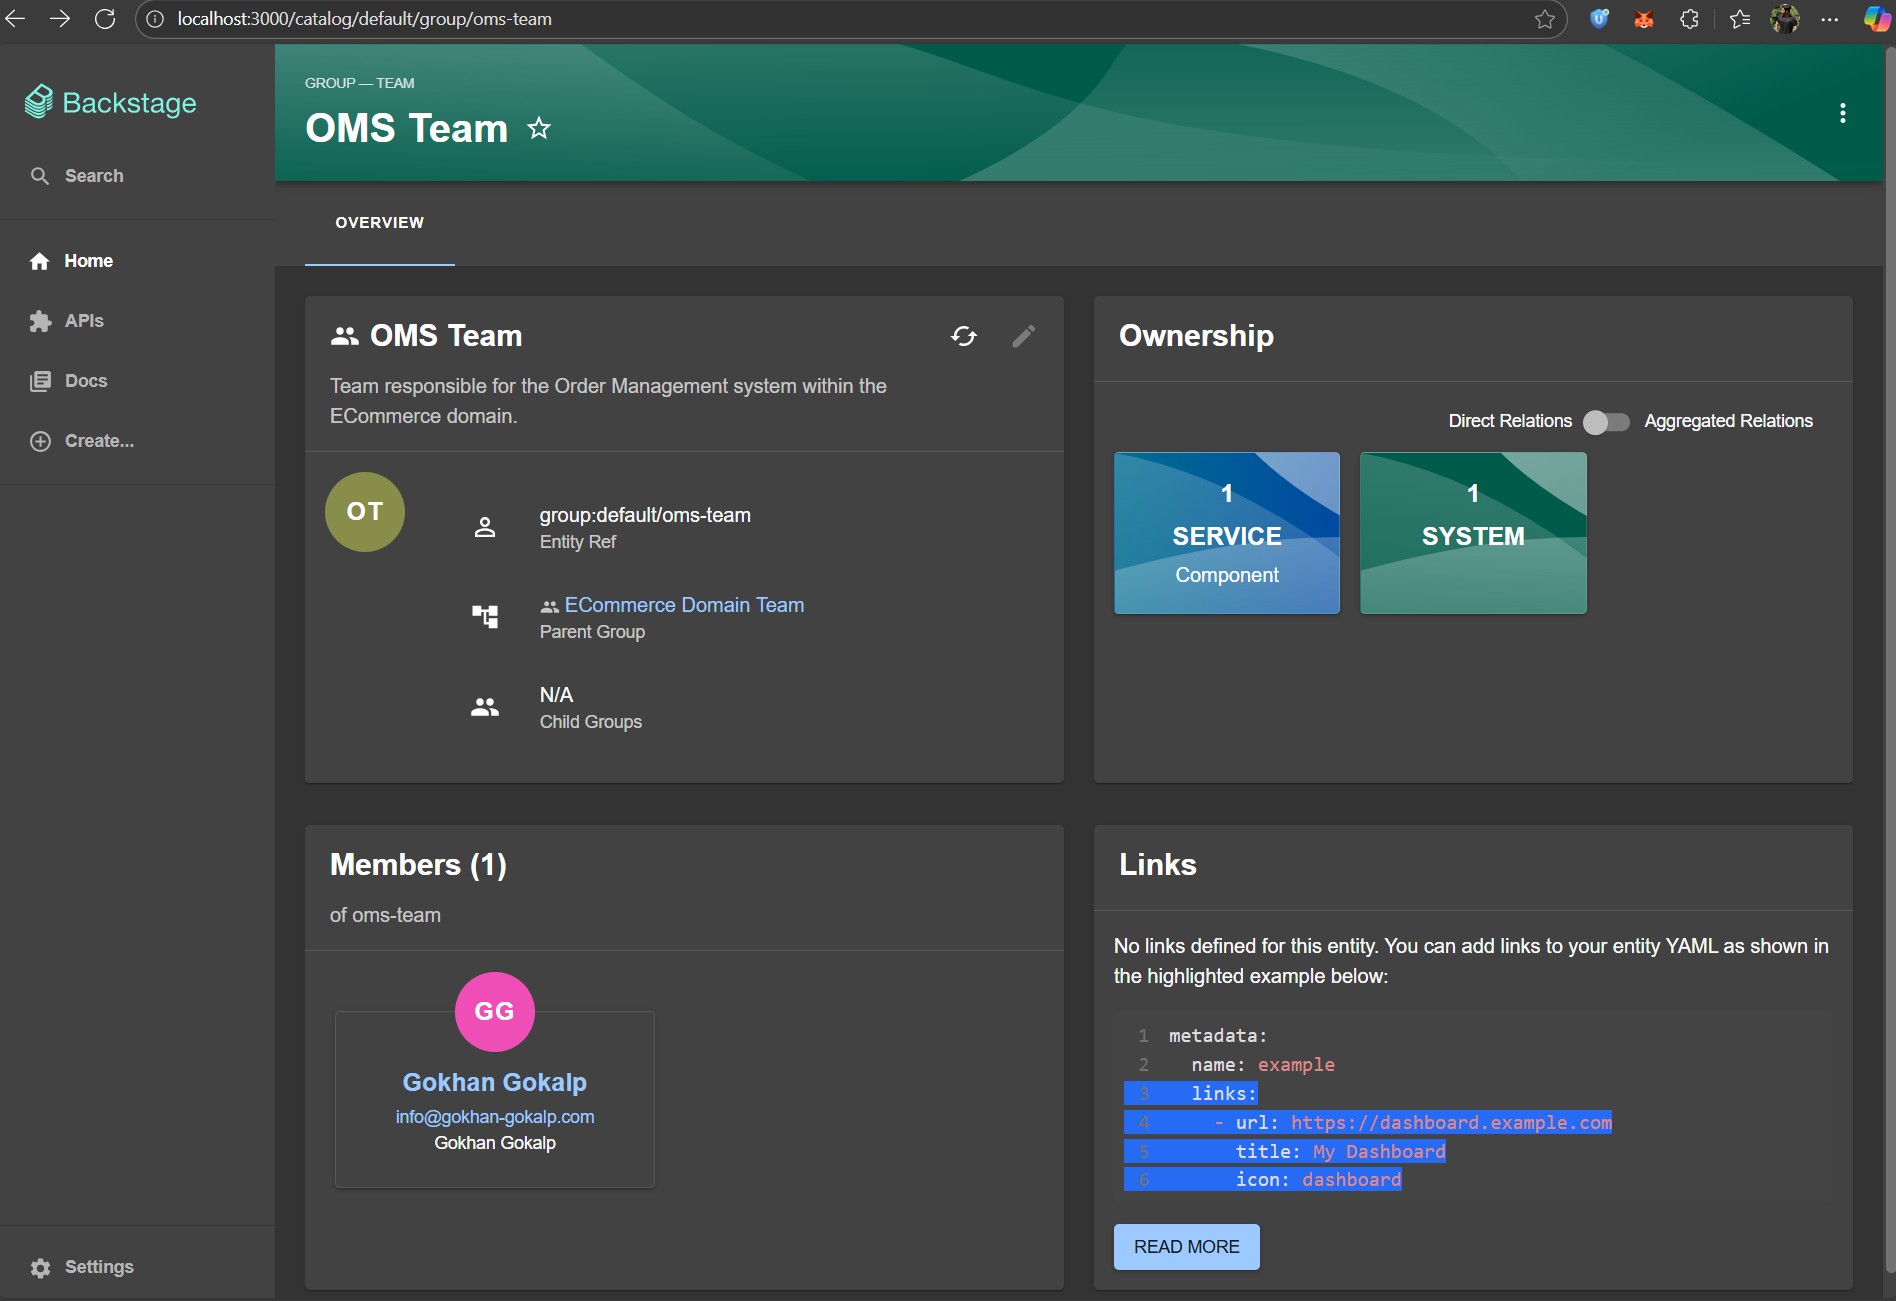The image size is (1896, 1301).
Task: Open the browser profile avatar
Action: click(x=1785, y=19)
